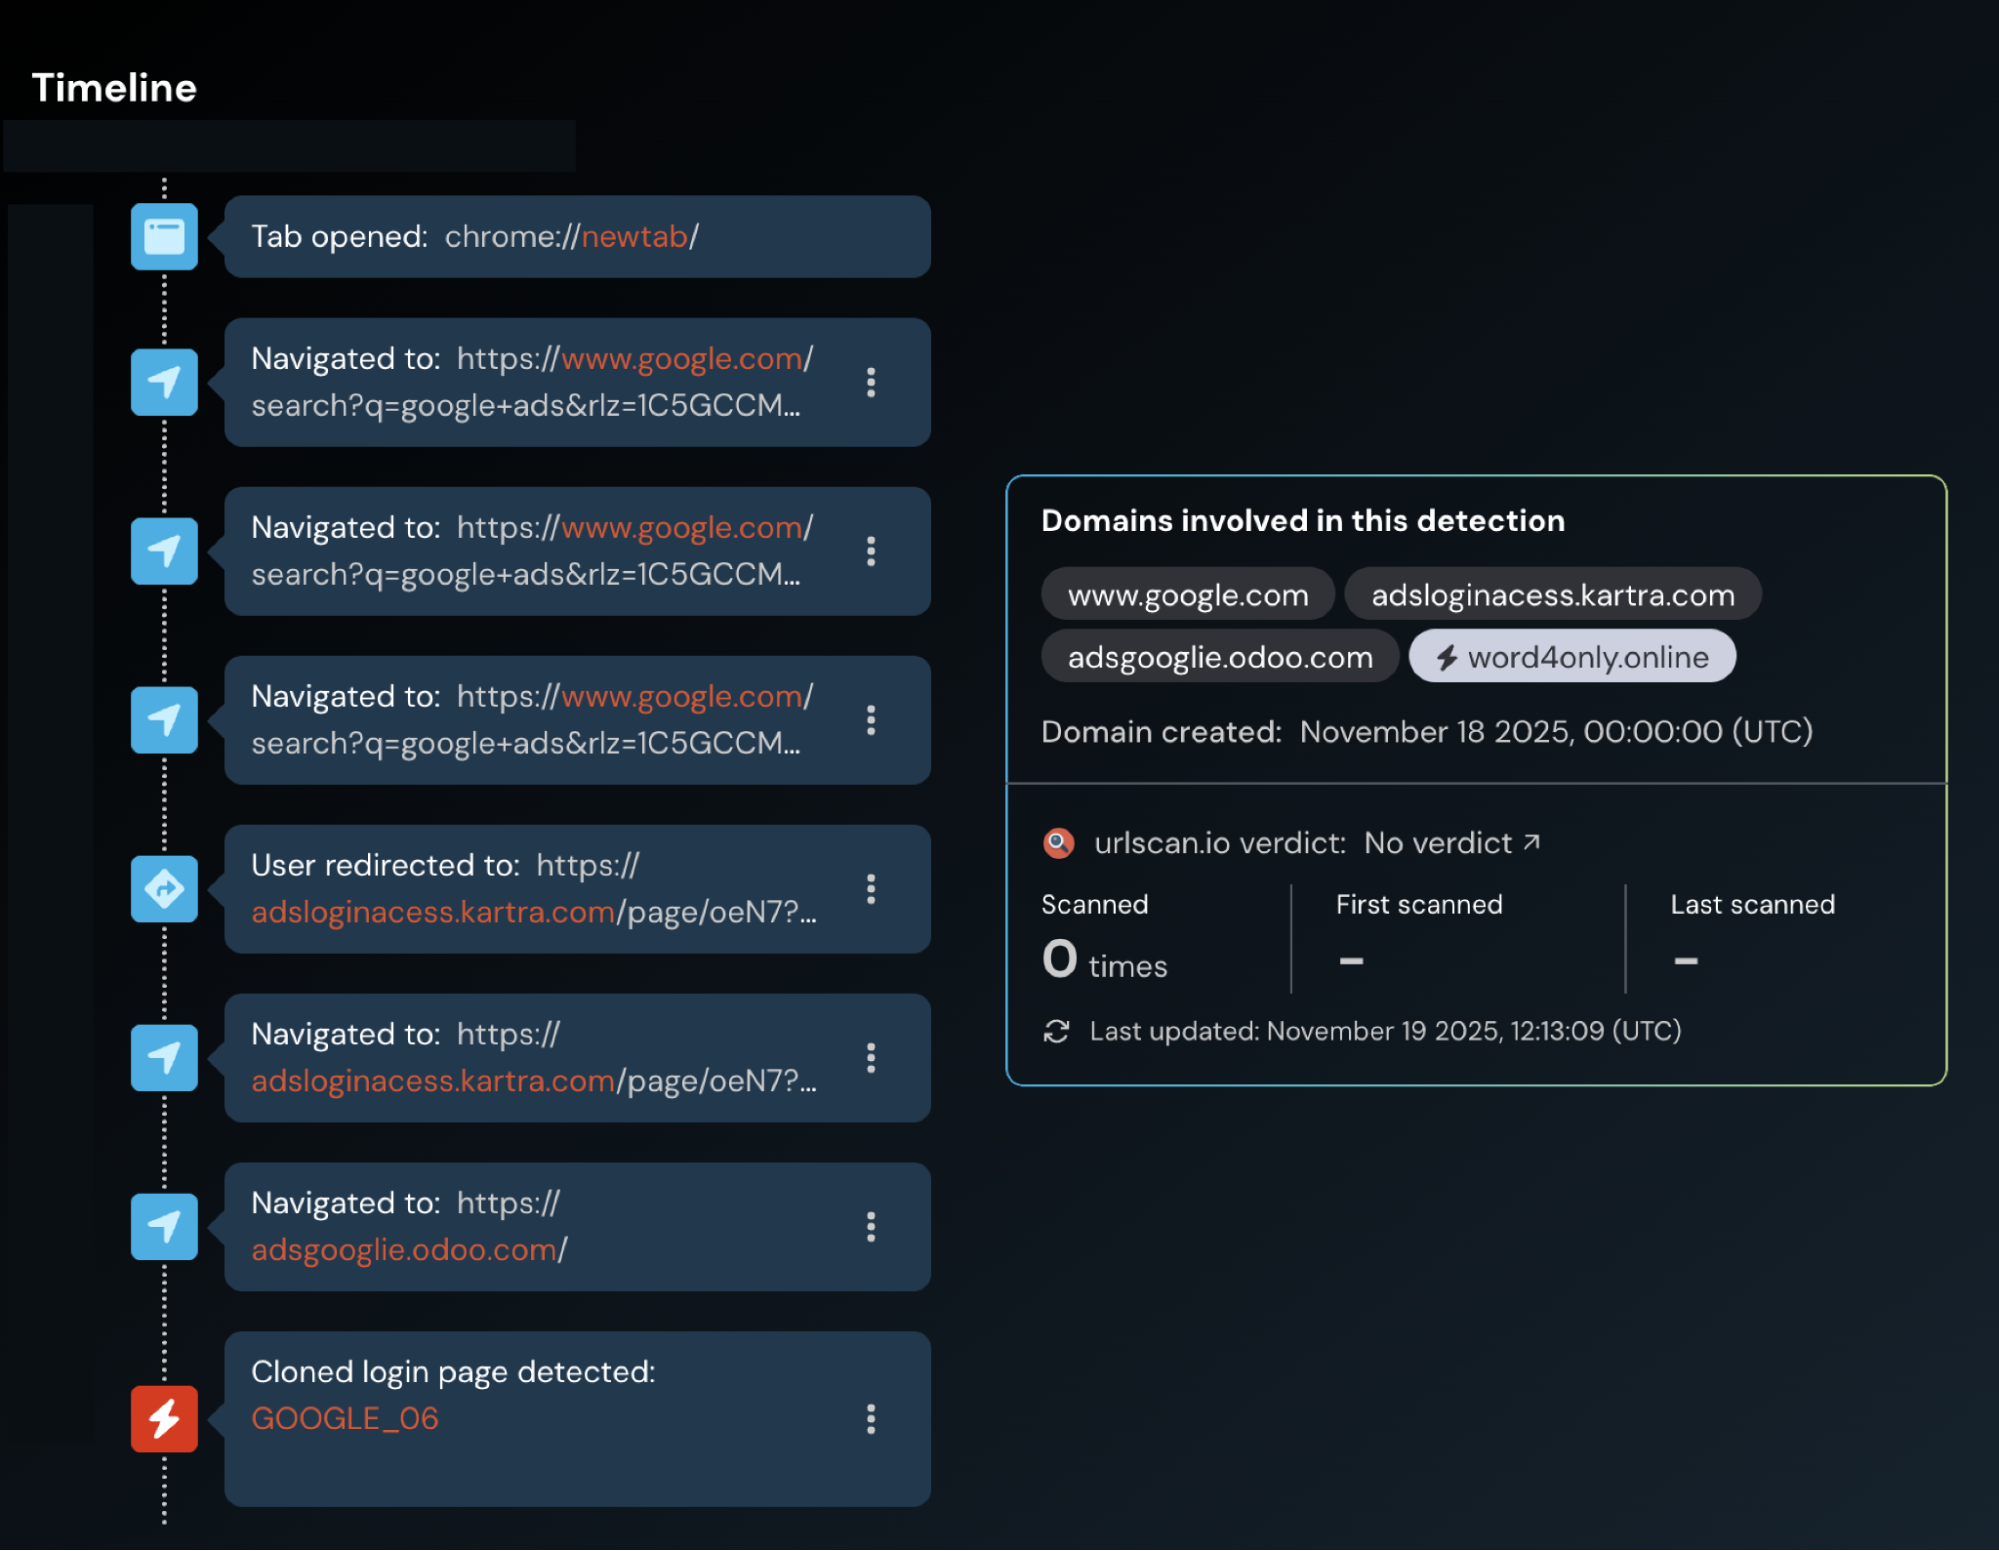Click the external link arrow next to No verdict
The height and width of the screenshot is (1551, 1999).
pos(1529,841)
